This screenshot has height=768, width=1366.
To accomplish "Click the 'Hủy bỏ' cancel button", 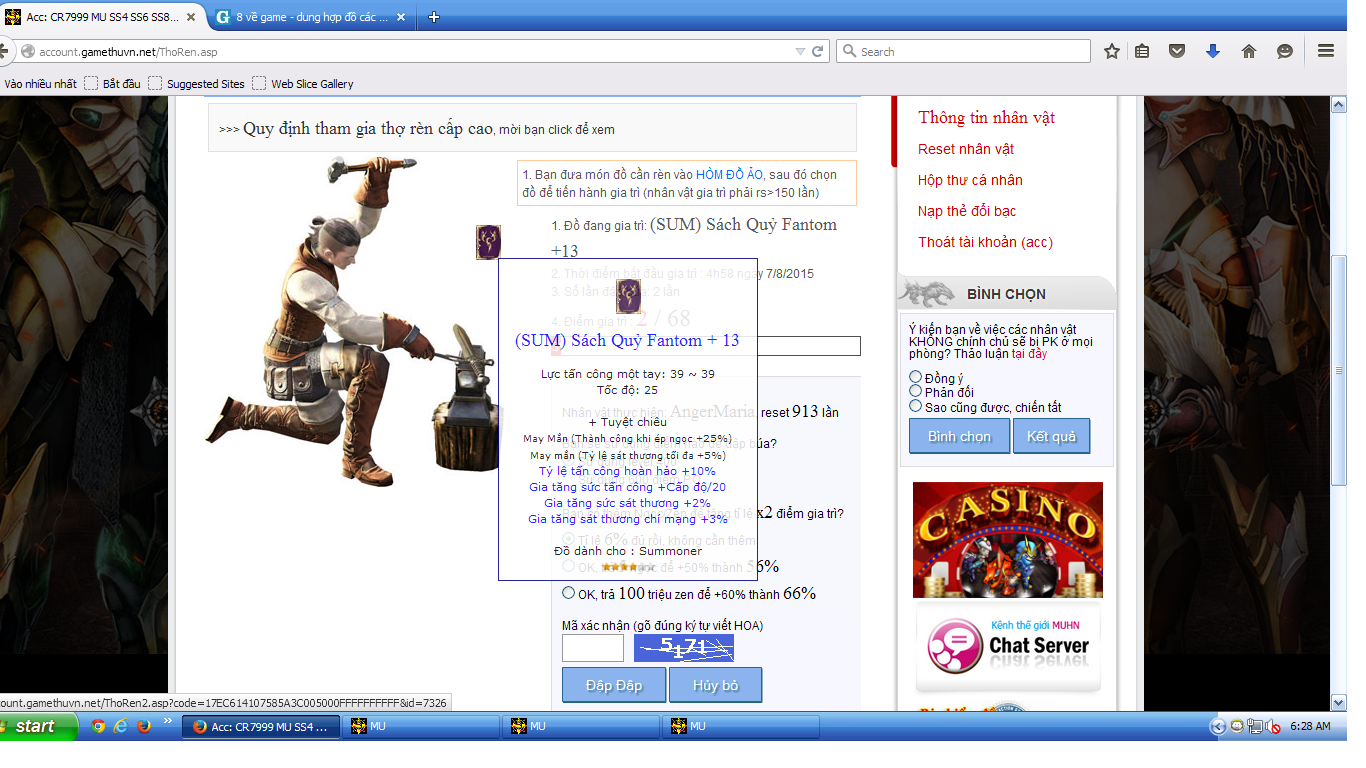I will (715, 685).
